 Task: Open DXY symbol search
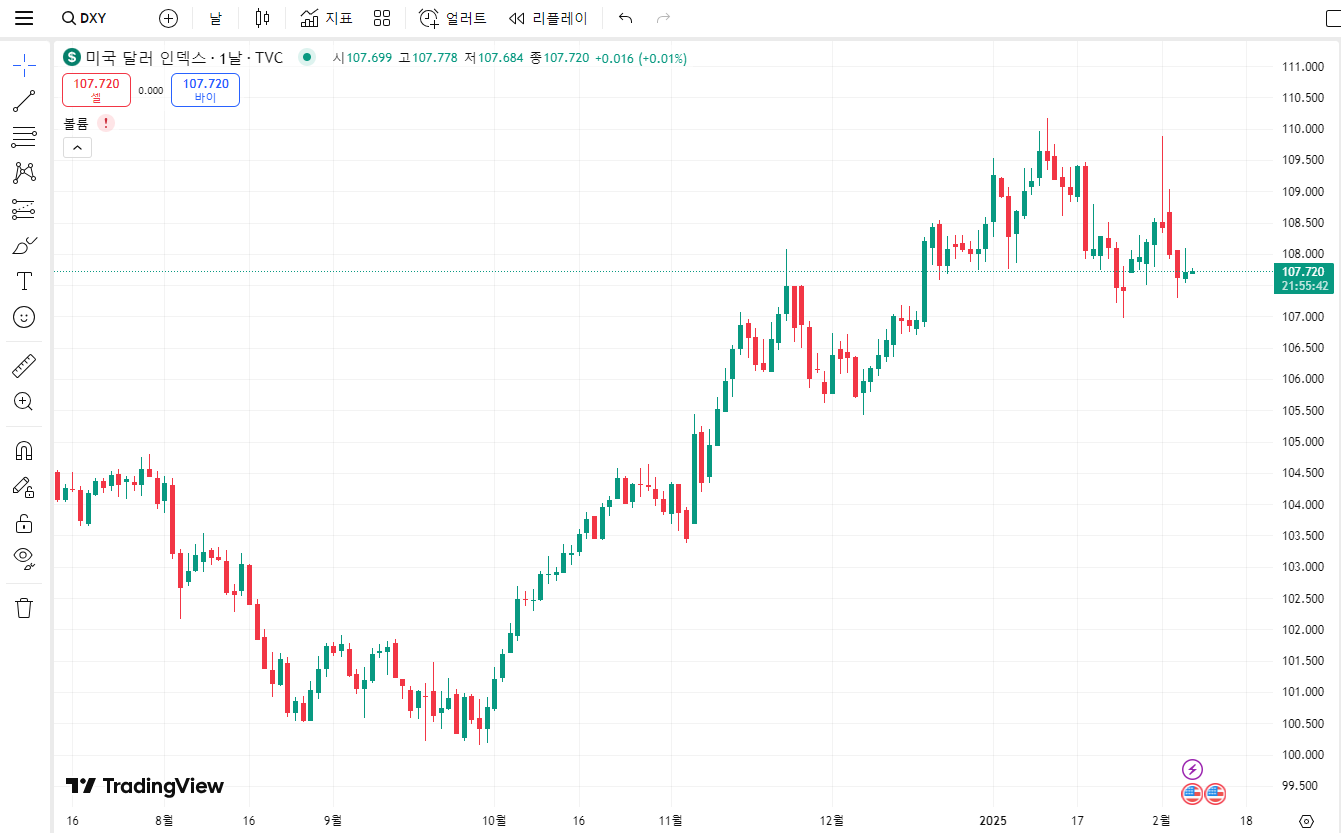[84, 18]
